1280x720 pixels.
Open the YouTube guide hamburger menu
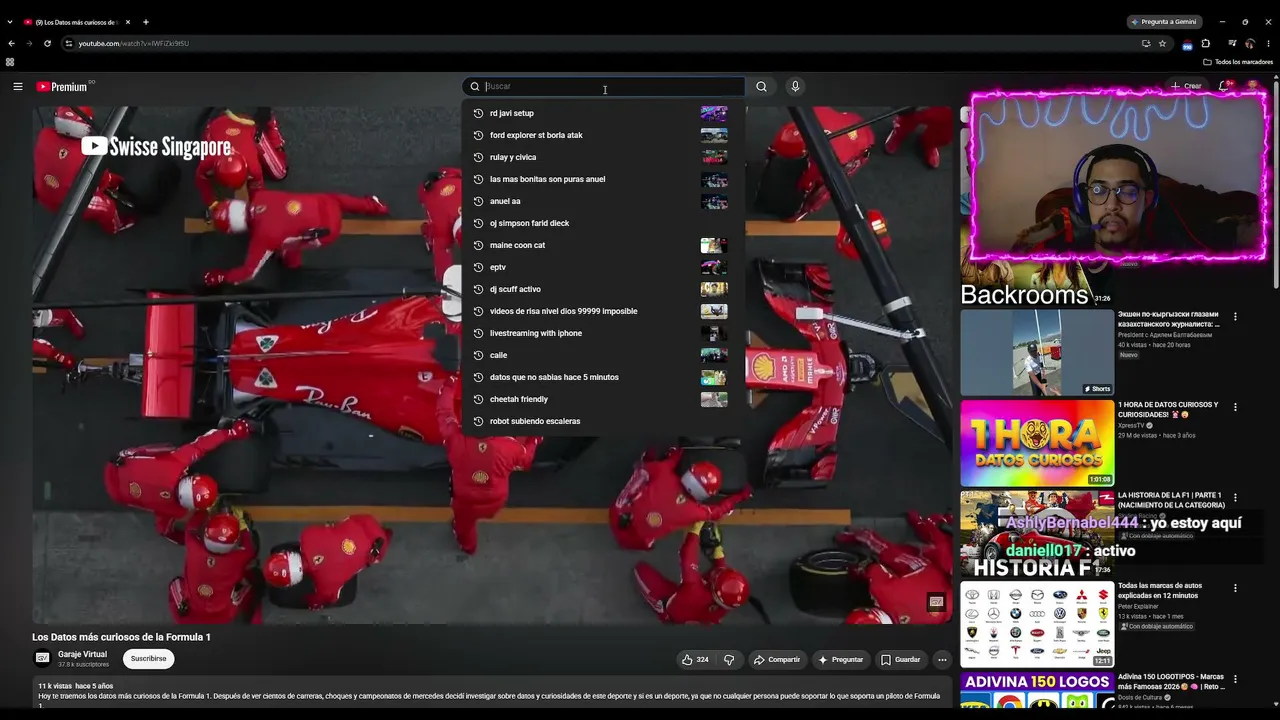(x=18, y=86)
